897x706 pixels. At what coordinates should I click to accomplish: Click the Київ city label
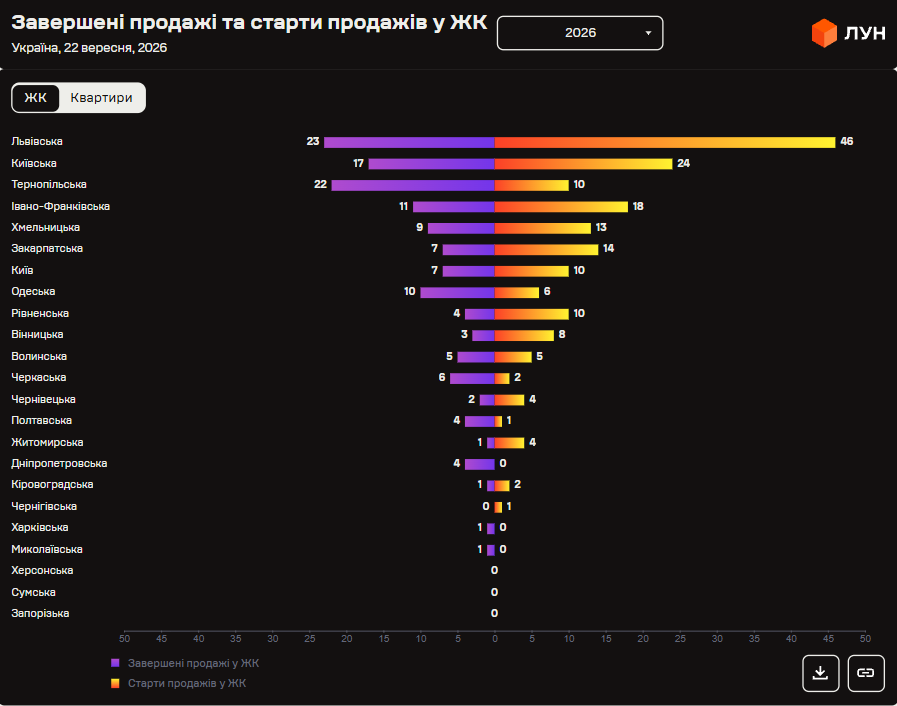22,270
